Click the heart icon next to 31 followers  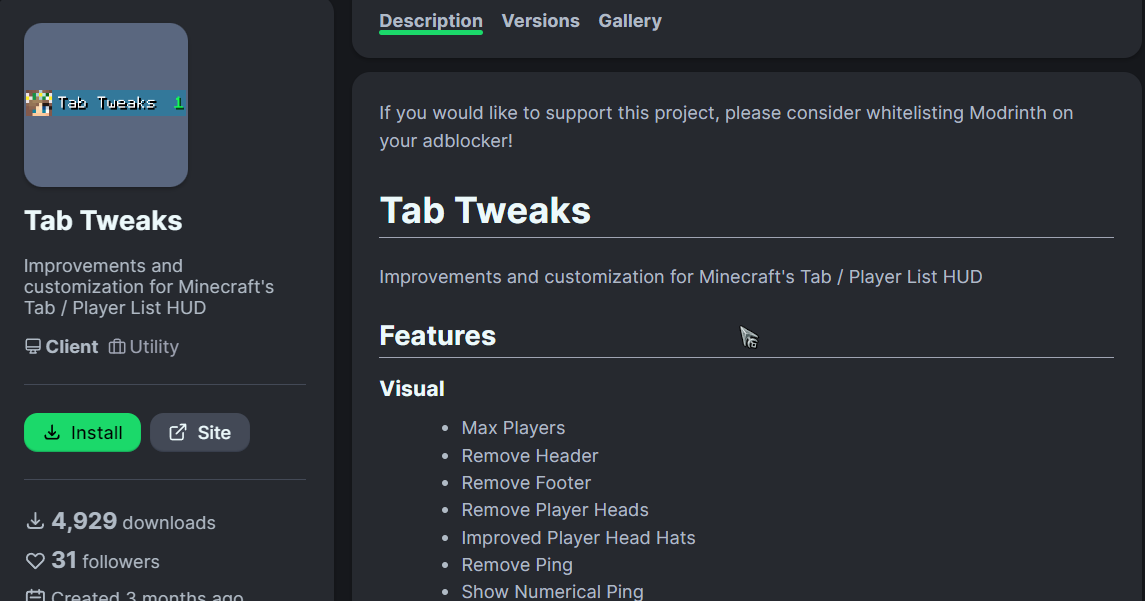pos(35,561)
